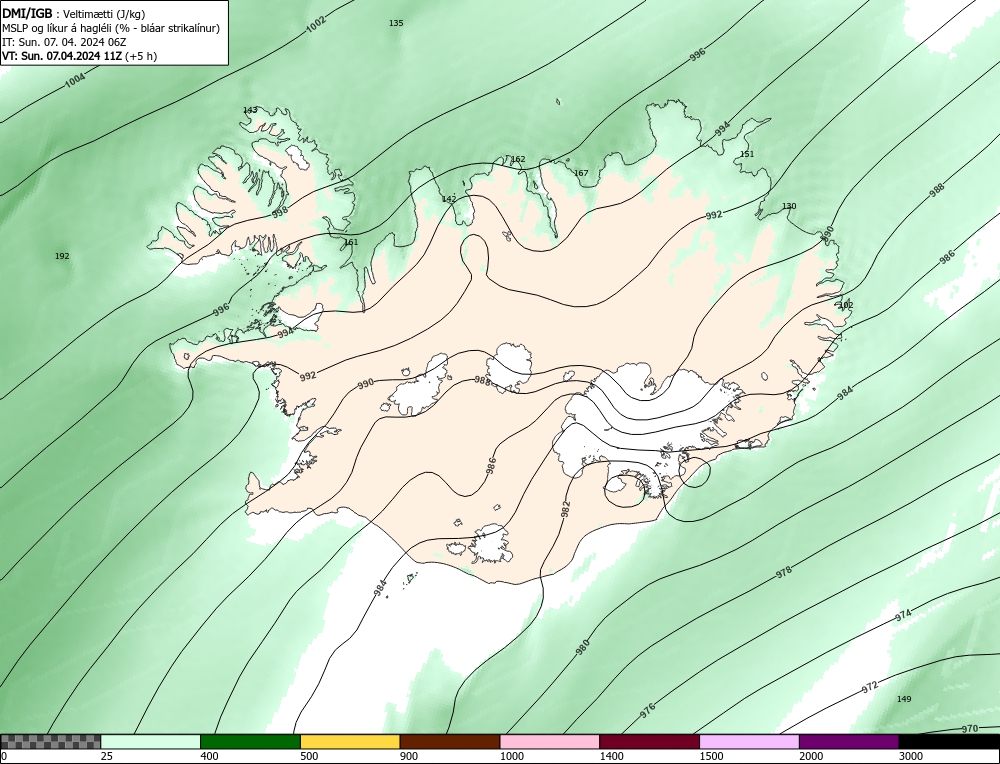Click the 974 isobar label
This screenshot has width=1000, height=764.
coord(903,615)
